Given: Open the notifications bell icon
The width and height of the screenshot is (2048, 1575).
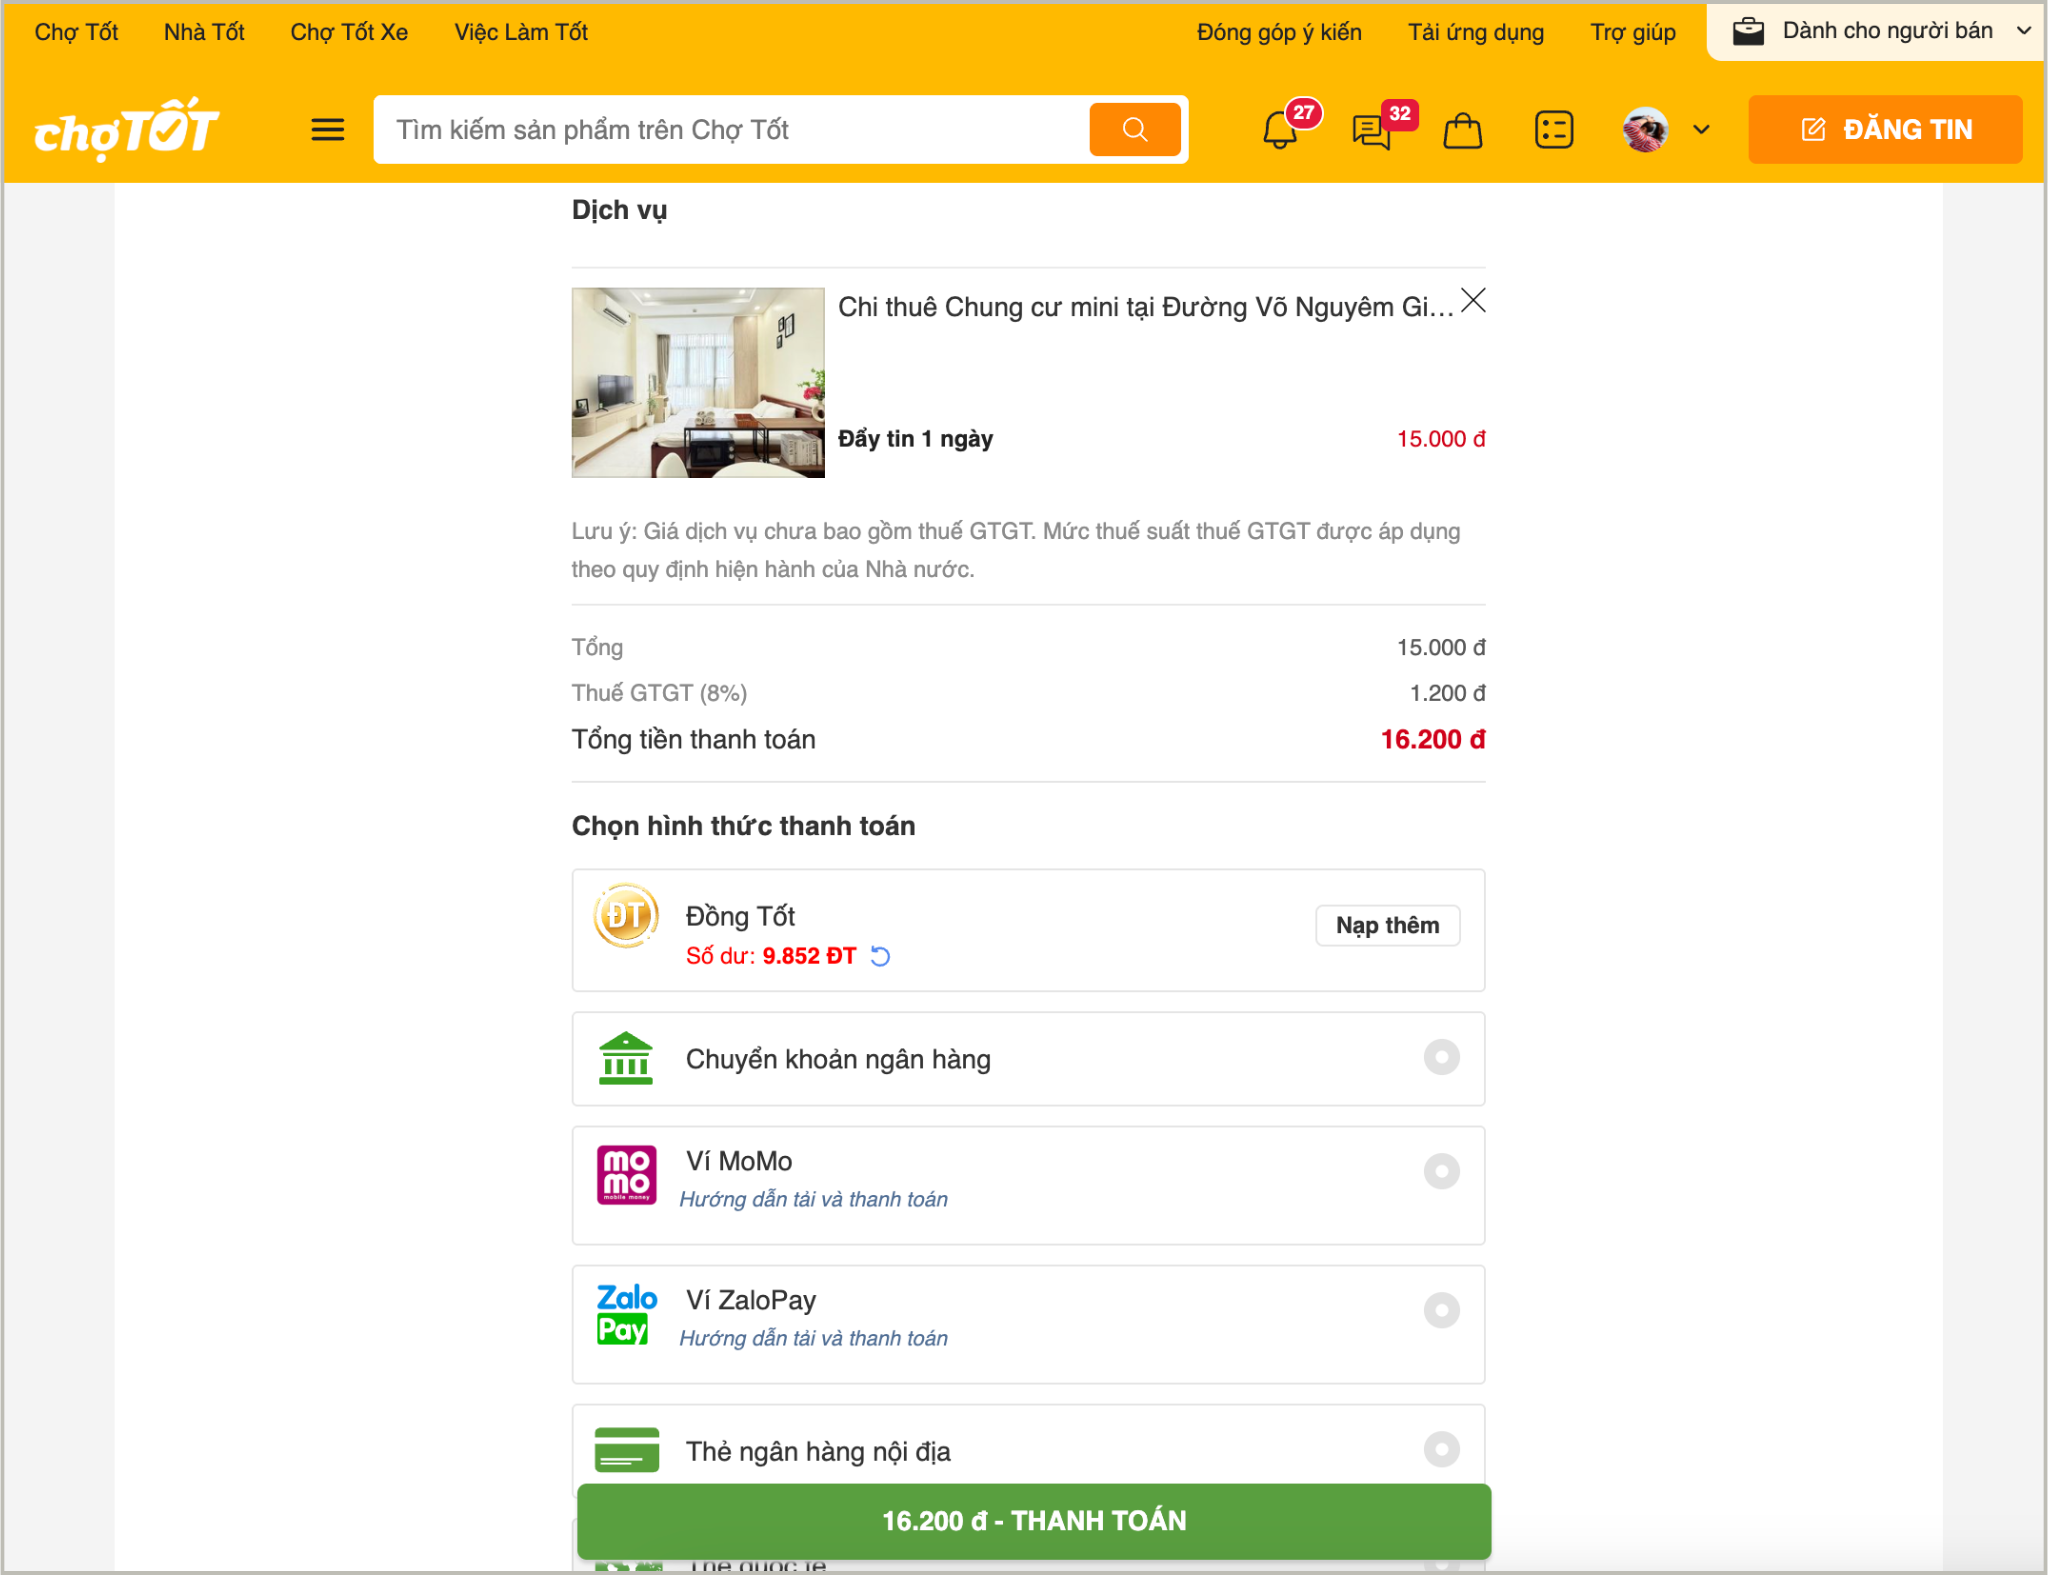Looking at the screenshot, I should click(x=1280, y=131).
